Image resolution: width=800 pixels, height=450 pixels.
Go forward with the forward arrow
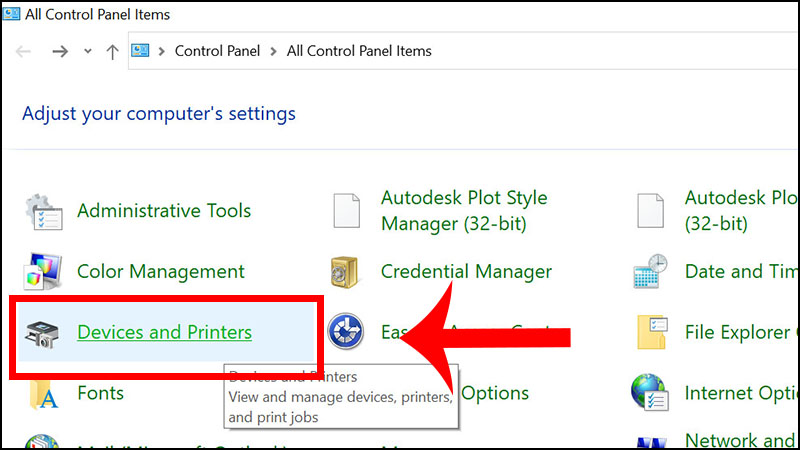(60, 51)
